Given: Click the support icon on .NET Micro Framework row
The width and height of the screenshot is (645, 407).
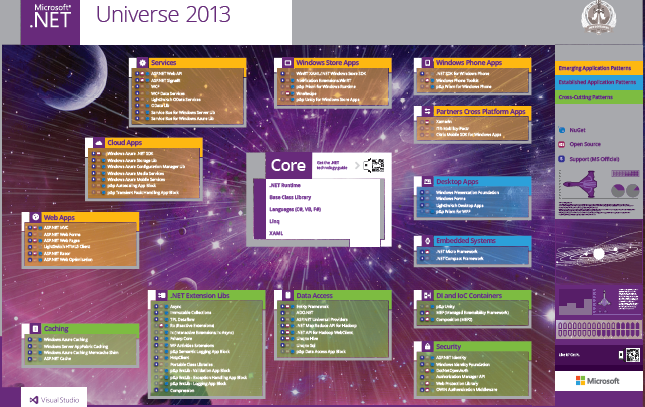Looking at the screenshot, I should click(x=422, y=251).
